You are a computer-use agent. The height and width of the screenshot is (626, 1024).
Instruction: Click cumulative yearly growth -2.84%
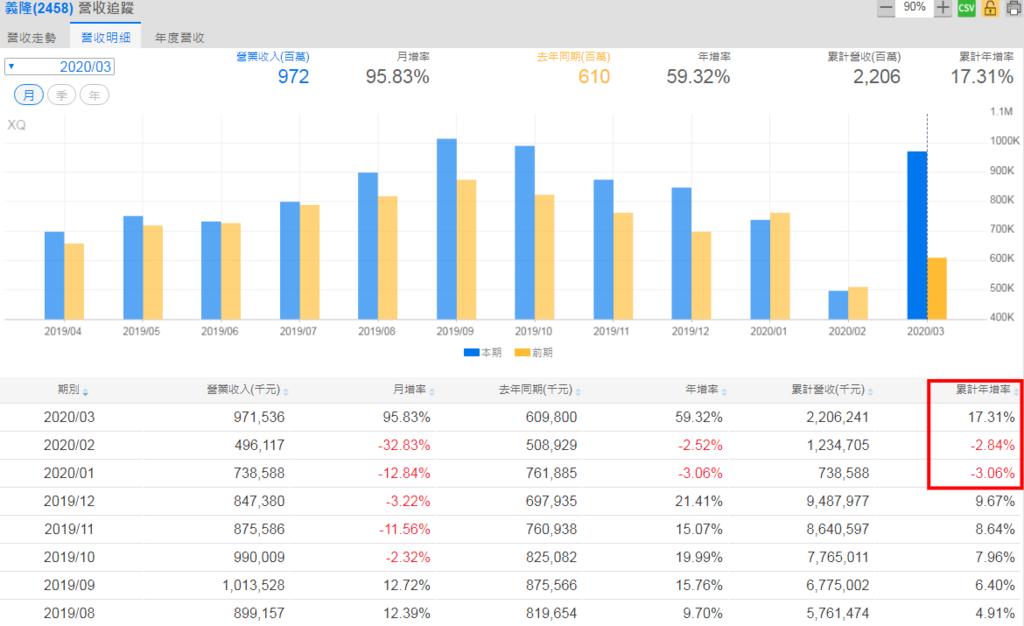(x=992, y=445)
